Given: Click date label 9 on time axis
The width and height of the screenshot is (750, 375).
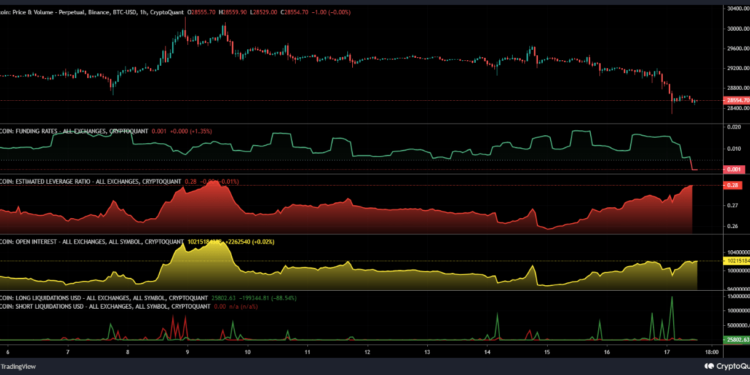Looking at the screenshot, I should 188,352.
